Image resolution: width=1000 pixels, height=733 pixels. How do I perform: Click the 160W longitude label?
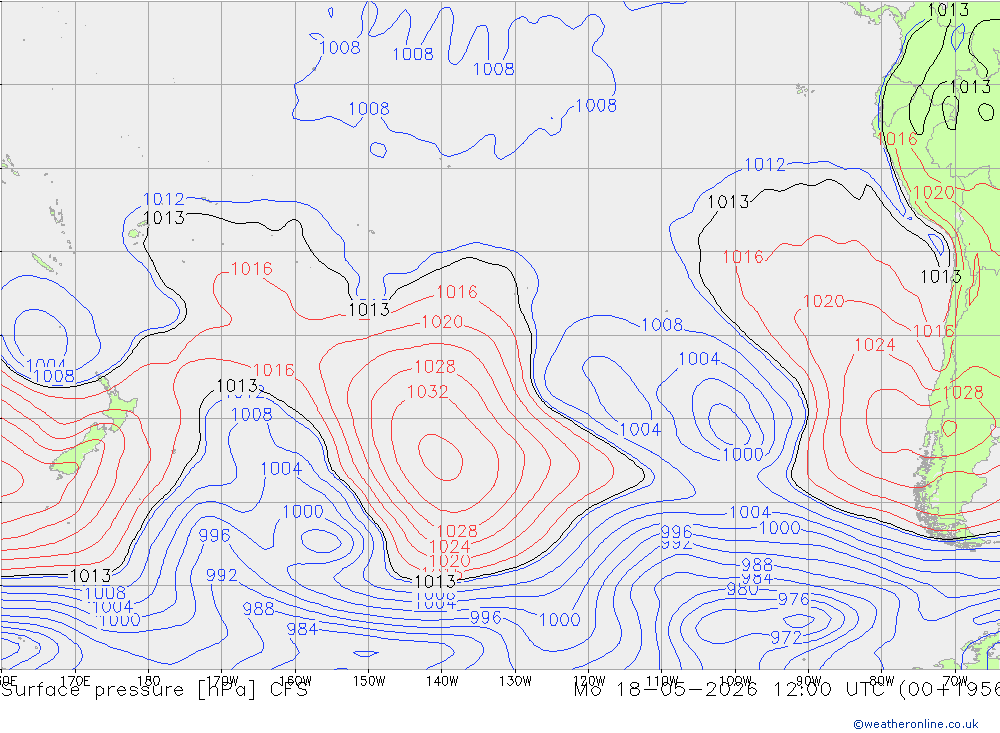[295, 681]
